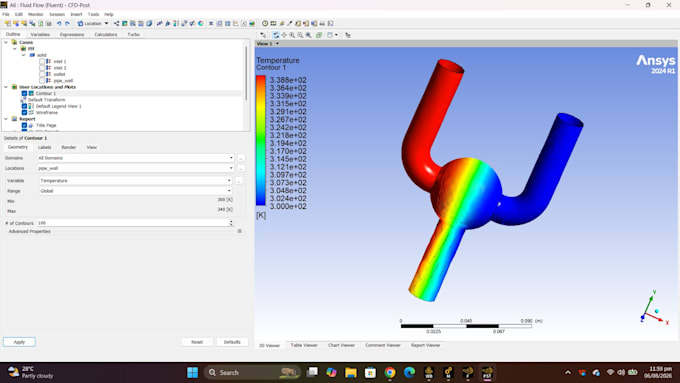680x383 pixels.
Task: Open the Location toolbar dropdown
Action: click(x=93, y=23)
